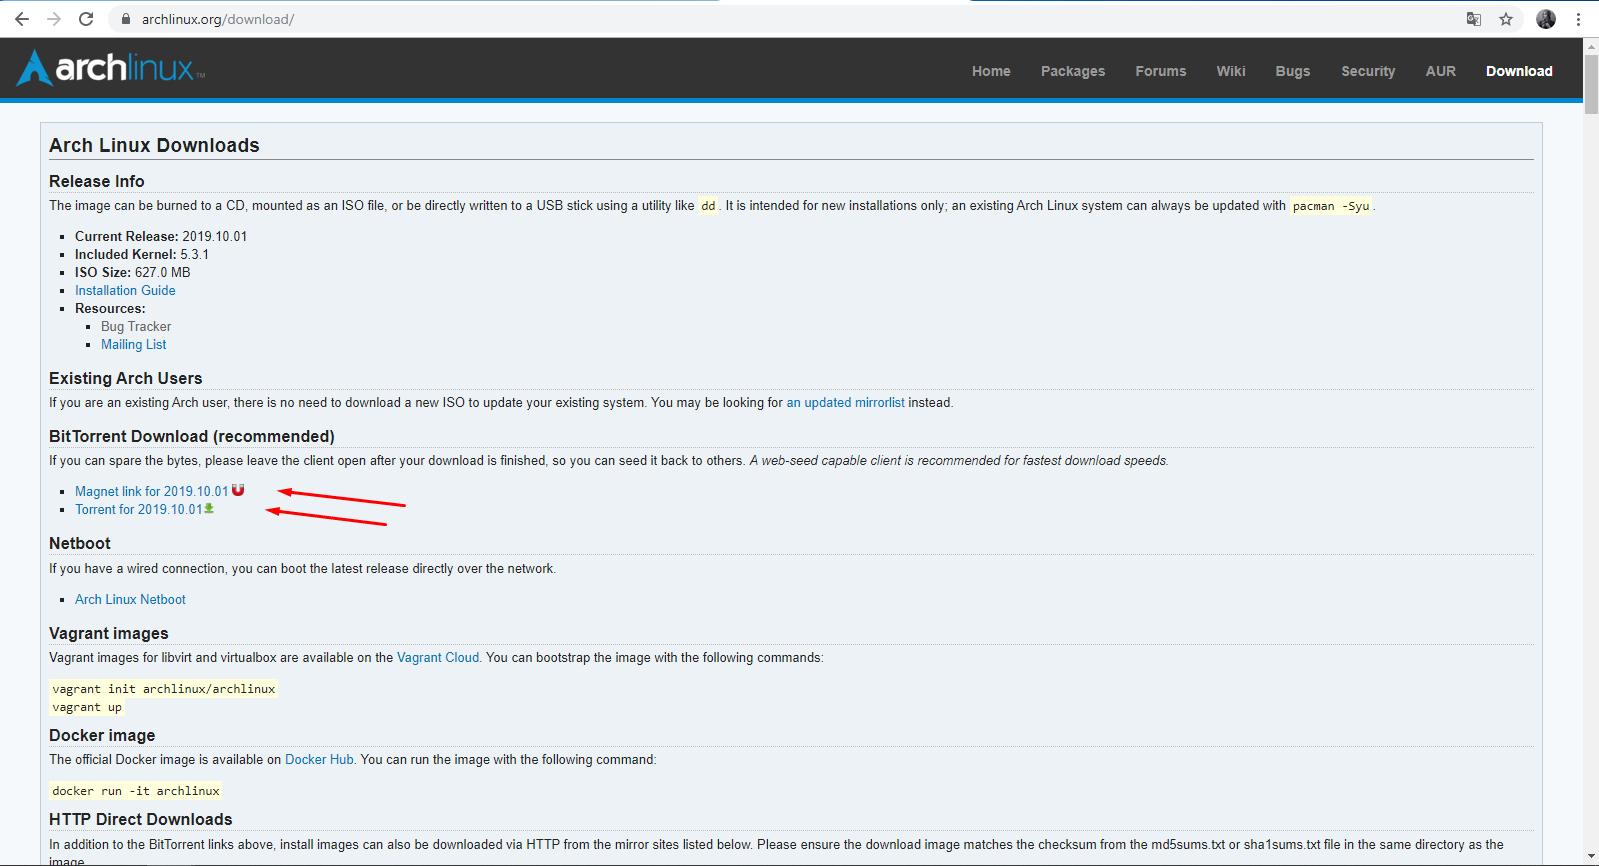Click the green torrent download icon
Image resolution: width=1599 pixels, height=866 pixels.
pos(209,508)
